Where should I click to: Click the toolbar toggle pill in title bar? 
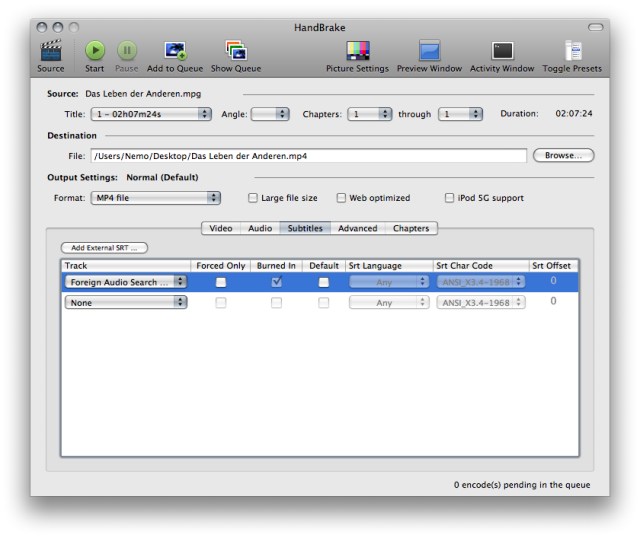pos(596,27)
